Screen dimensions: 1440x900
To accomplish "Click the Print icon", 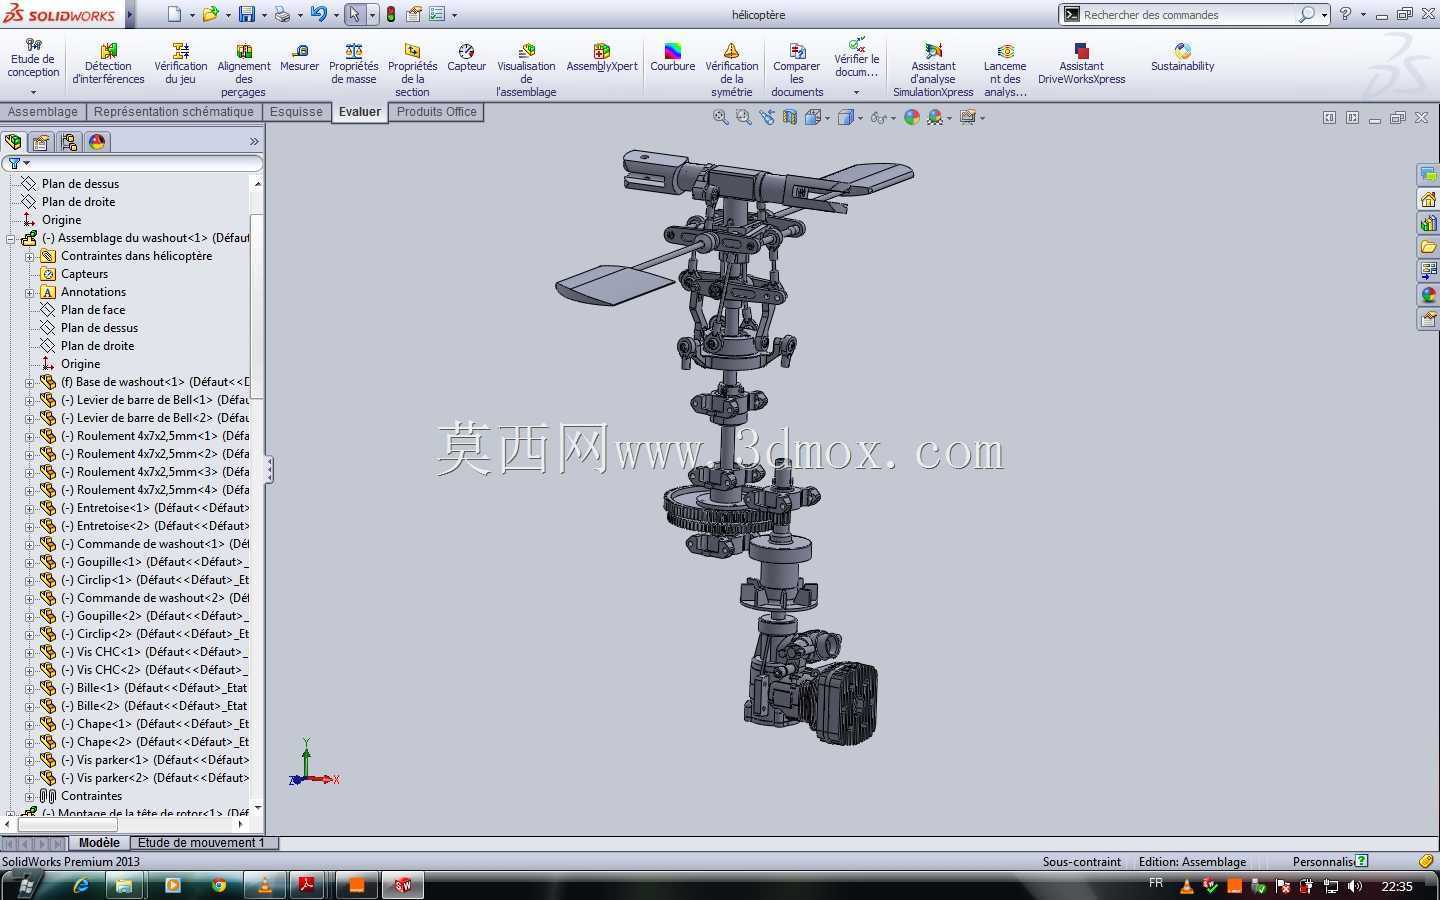I will coord(282,14).
